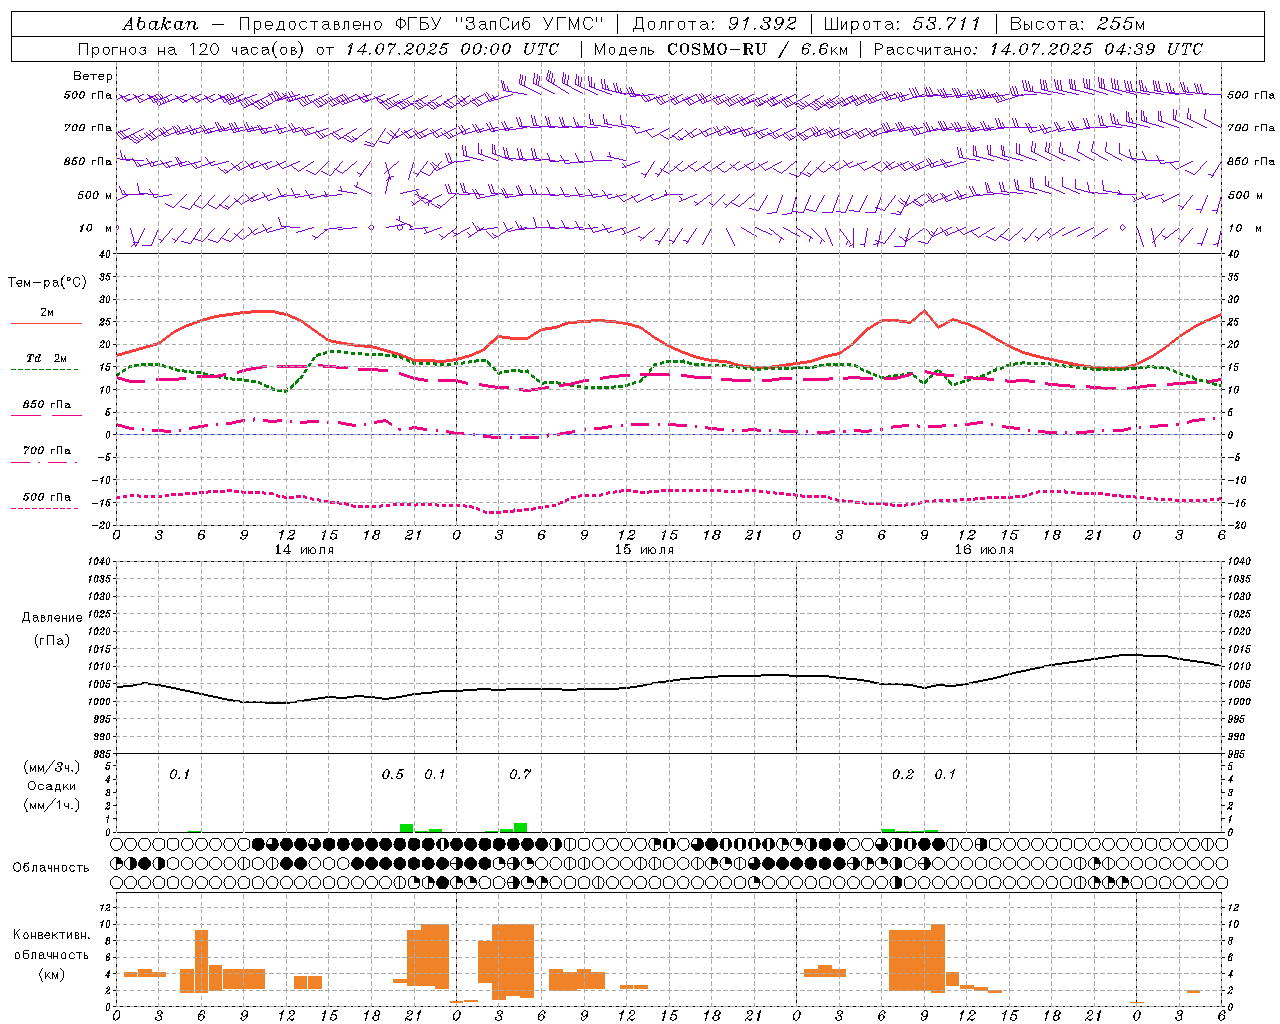Select the "Осадки" precipitation label
The width and height of the screenshot is (1280, 1024).
coord(52,786)
